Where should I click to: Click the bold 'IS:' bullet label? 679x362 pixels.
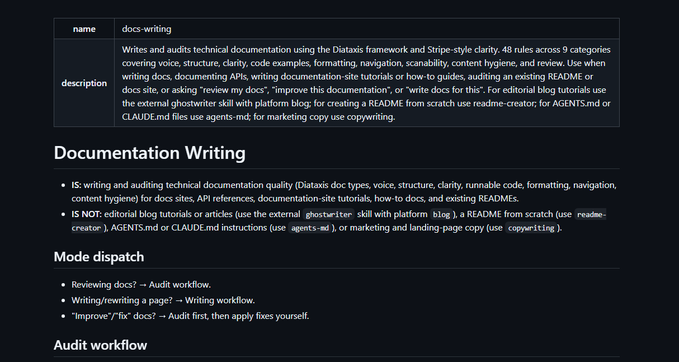[77, 185]
